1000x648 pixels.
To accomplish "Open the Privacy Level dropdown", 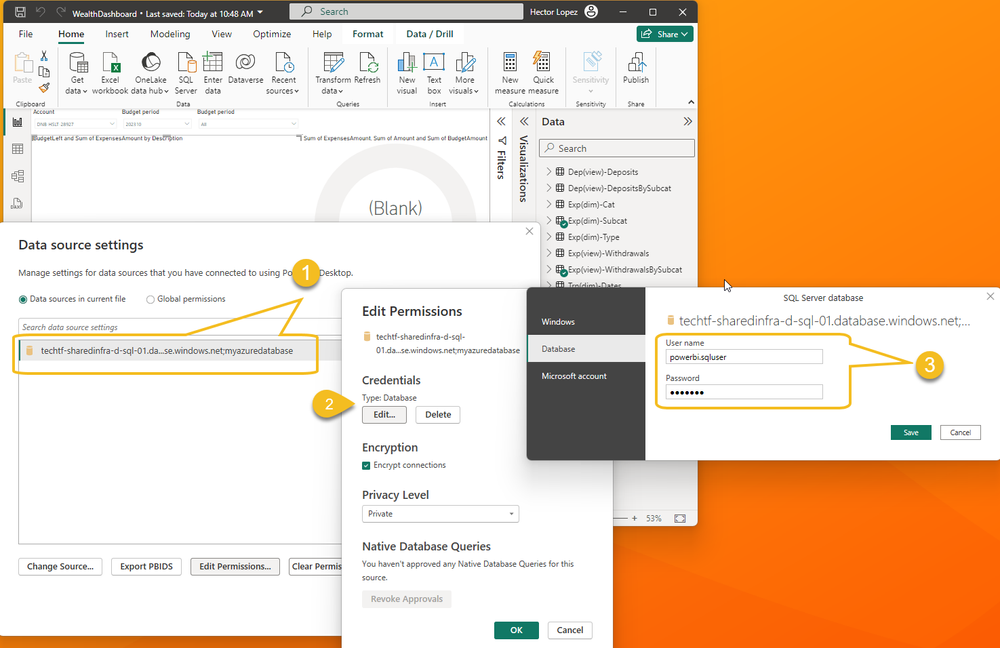I will tap(440, 514).
